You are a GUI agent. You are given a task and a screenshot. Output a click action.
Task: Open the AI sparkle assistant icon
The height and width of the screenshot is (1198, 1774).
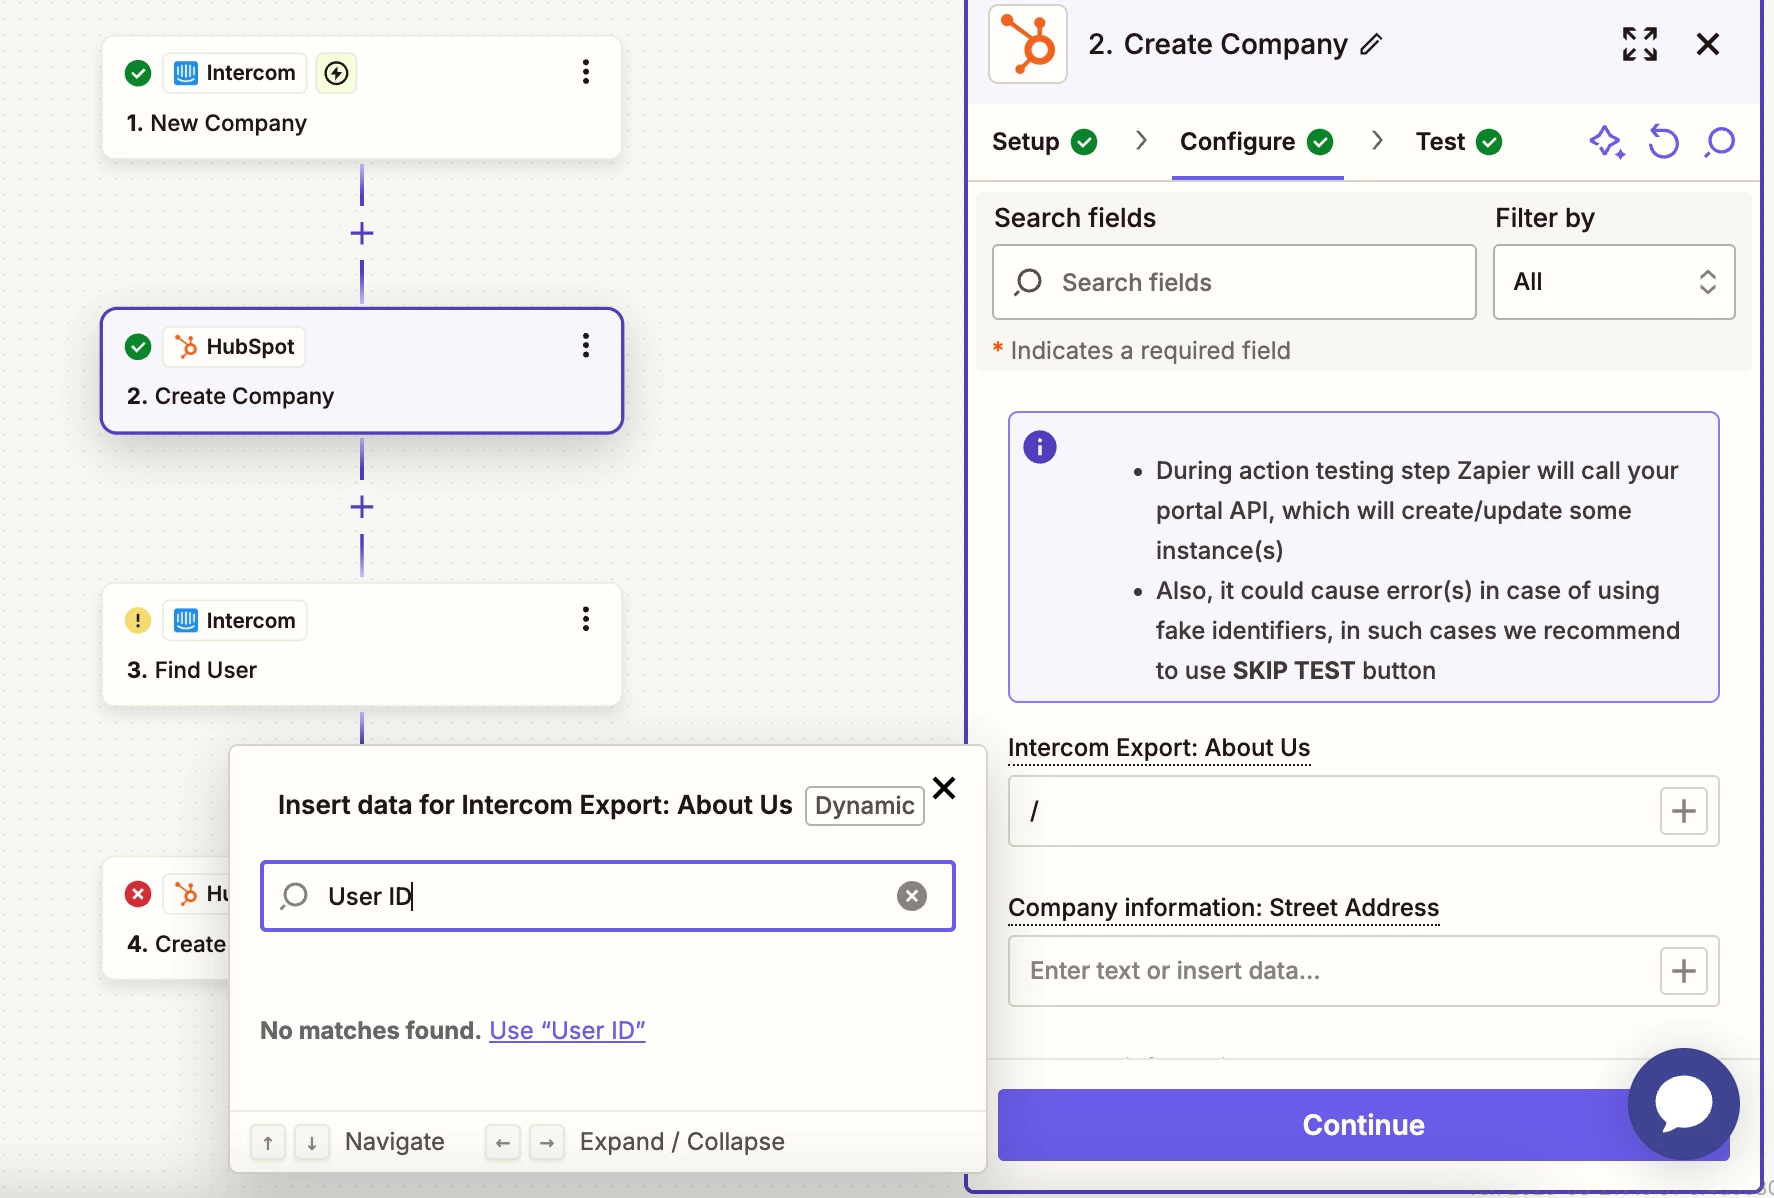point(1607,142)
